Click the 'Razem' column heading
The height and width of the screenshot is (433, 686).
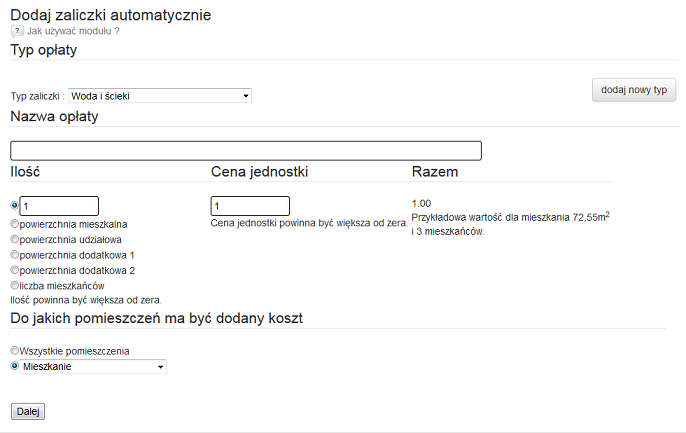click(435, 172)
